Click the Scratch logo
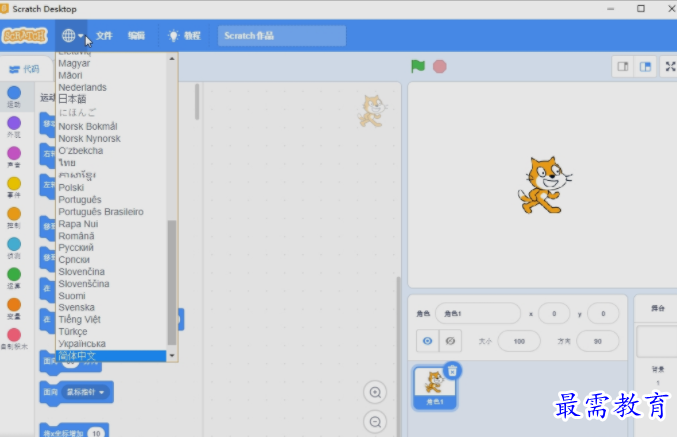Screen dimensions: 677x437 point(25,35)
